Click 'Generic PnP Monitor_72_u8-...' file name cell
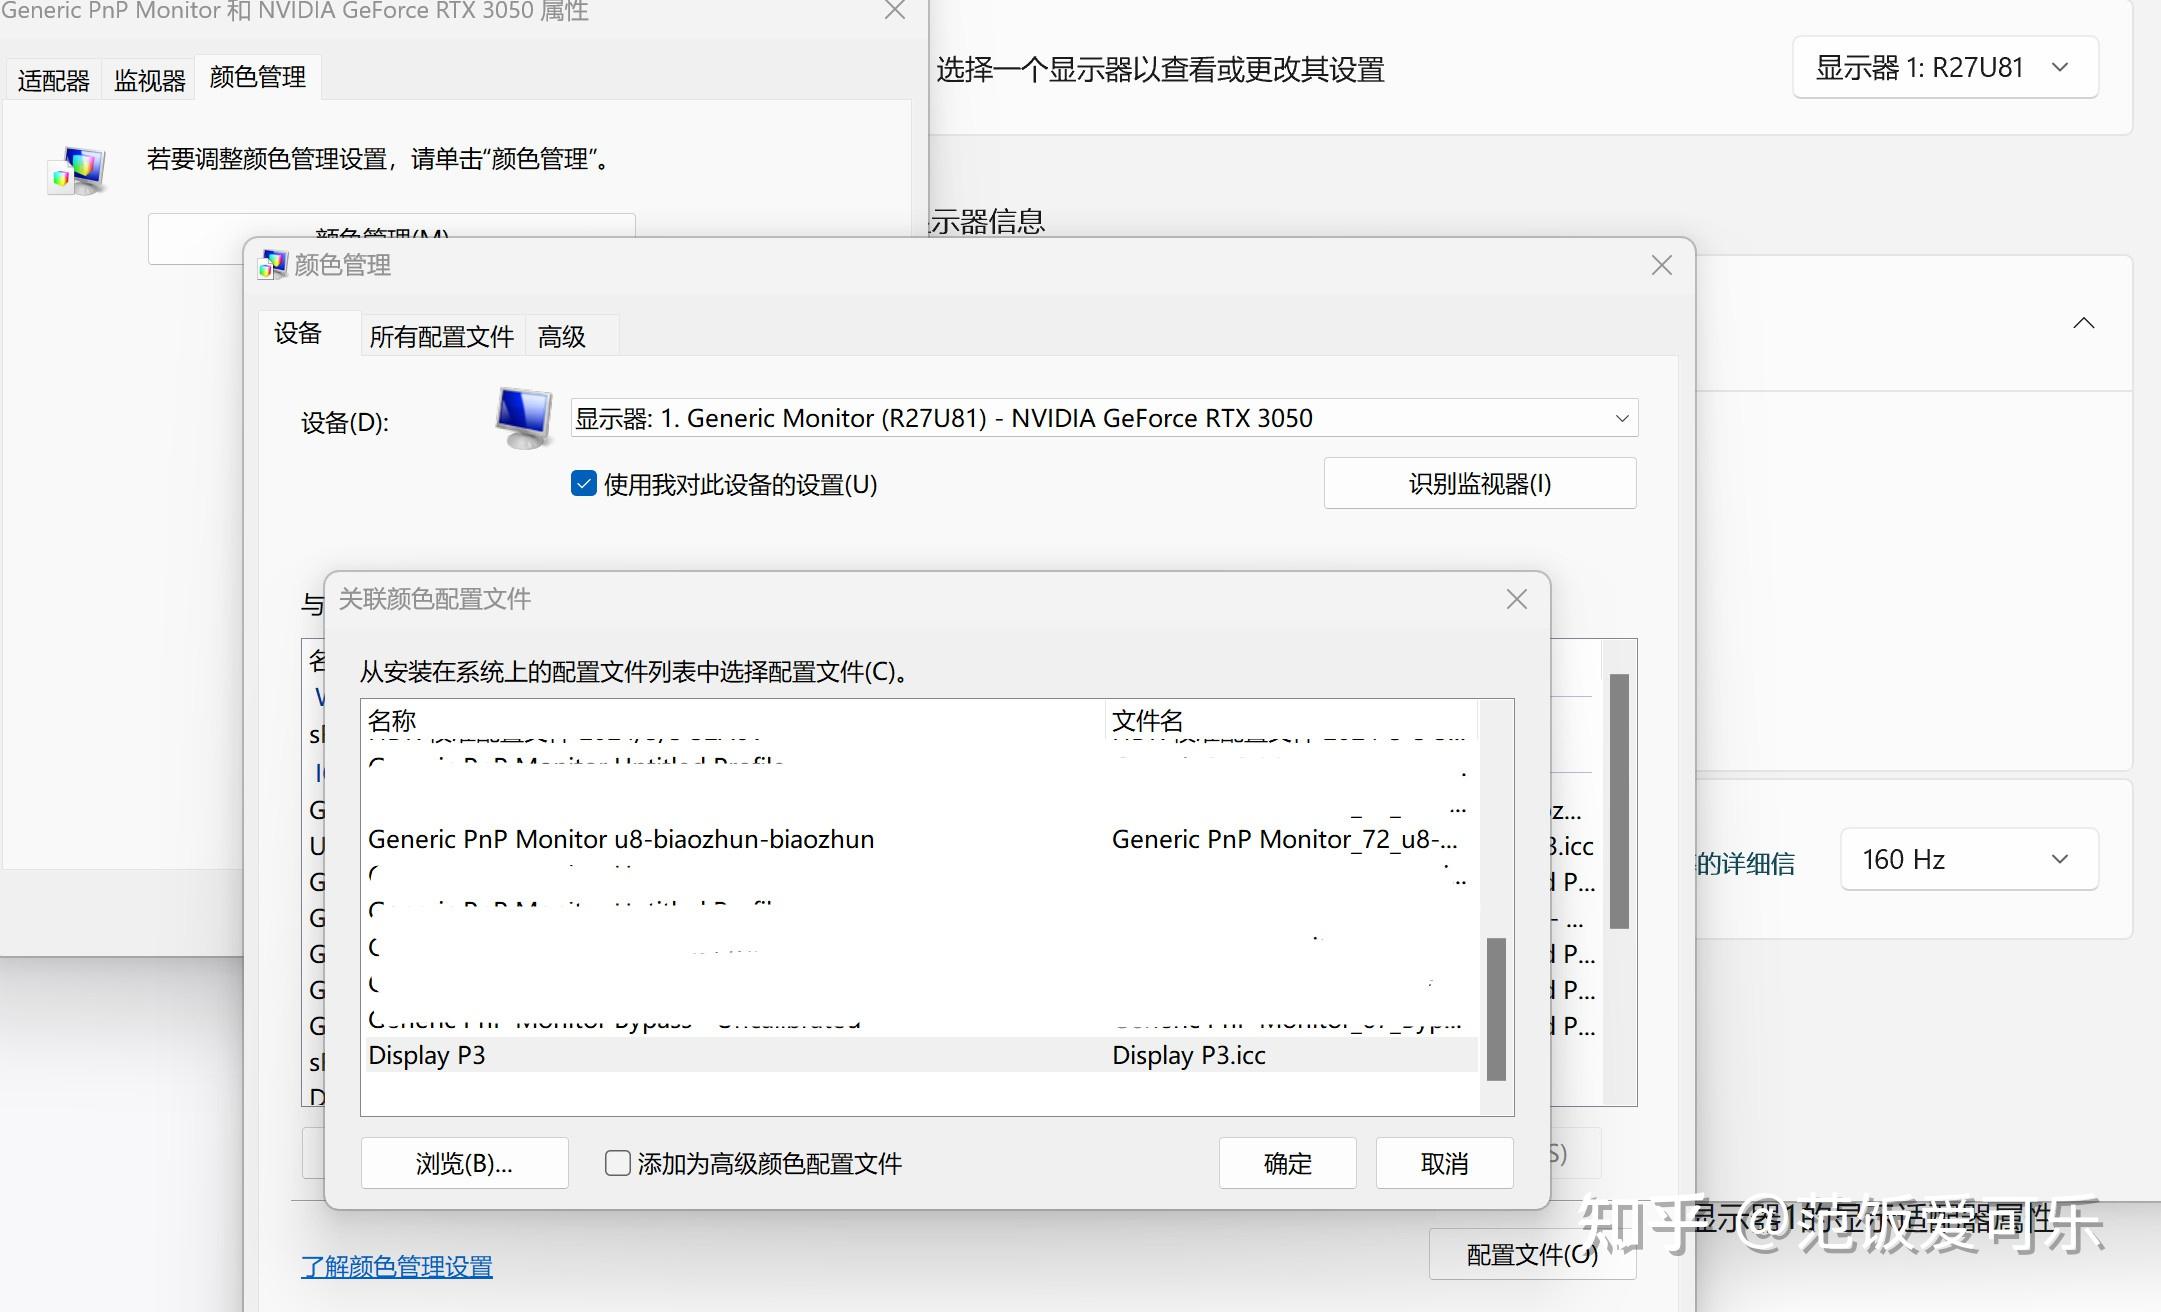This screenshot has width=2161, height=1312. point(1285,839)
